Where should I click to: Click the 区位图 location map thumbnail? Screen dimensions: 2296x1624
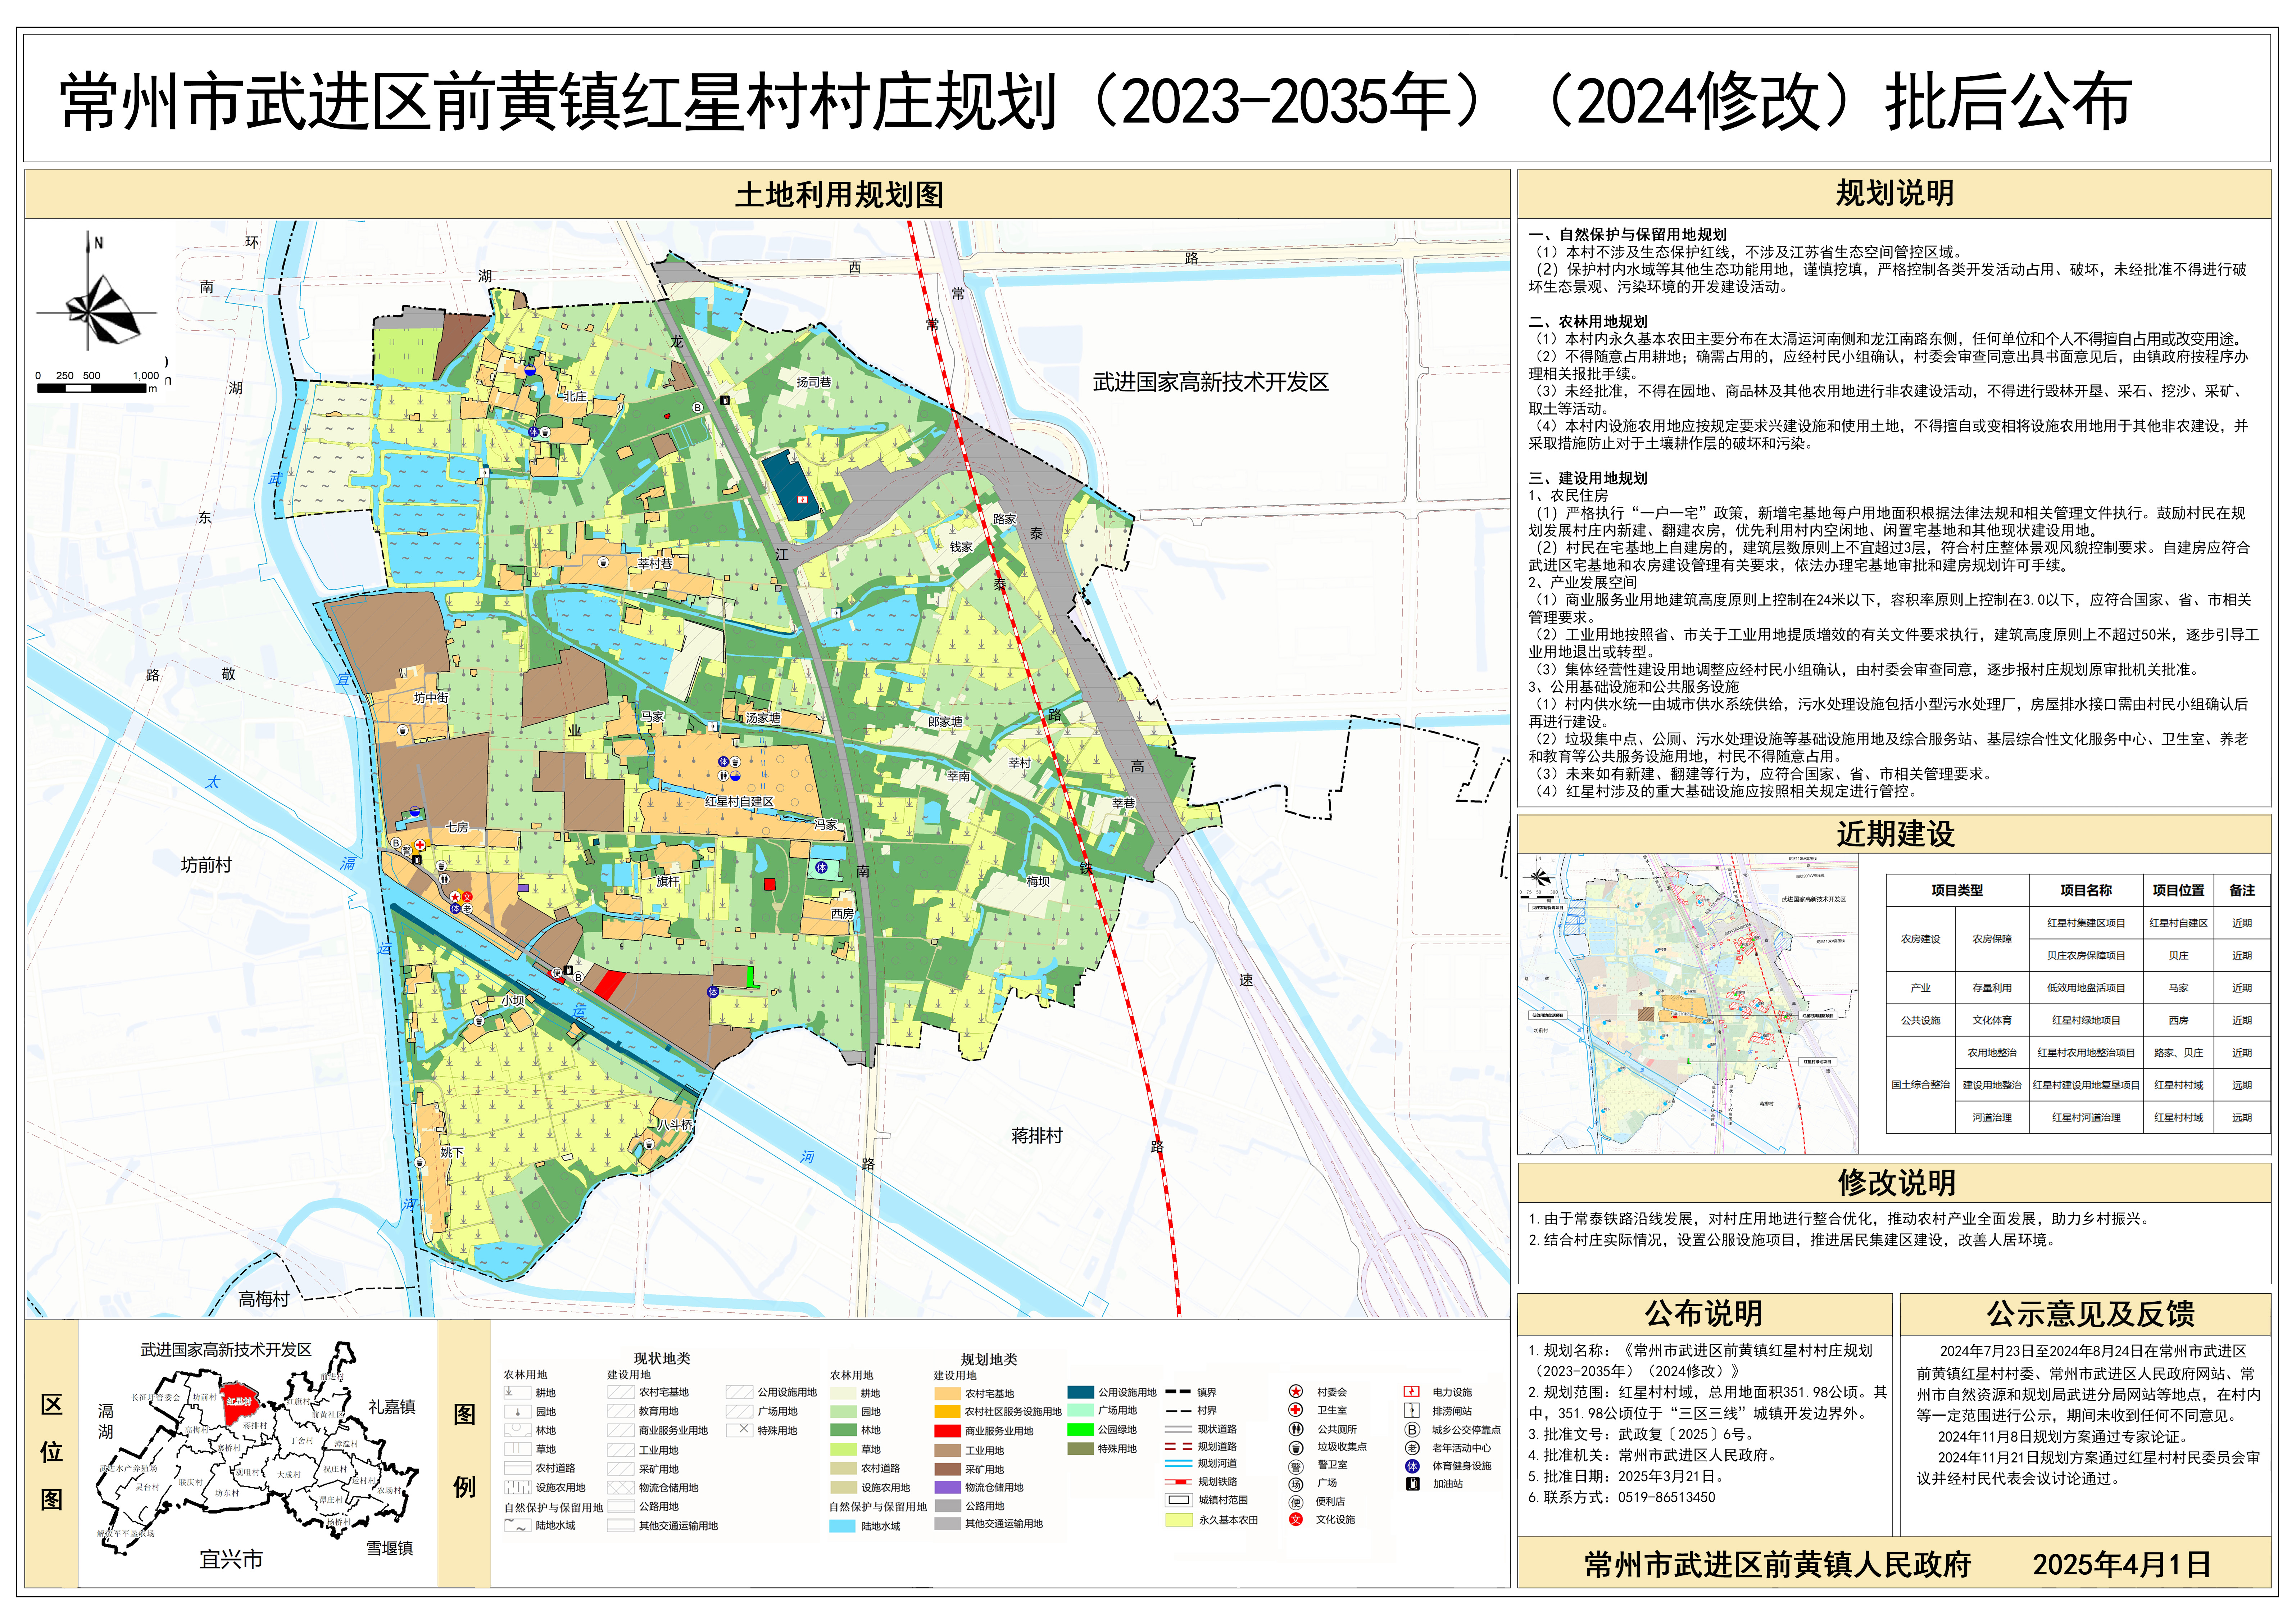click(258, 1453)
